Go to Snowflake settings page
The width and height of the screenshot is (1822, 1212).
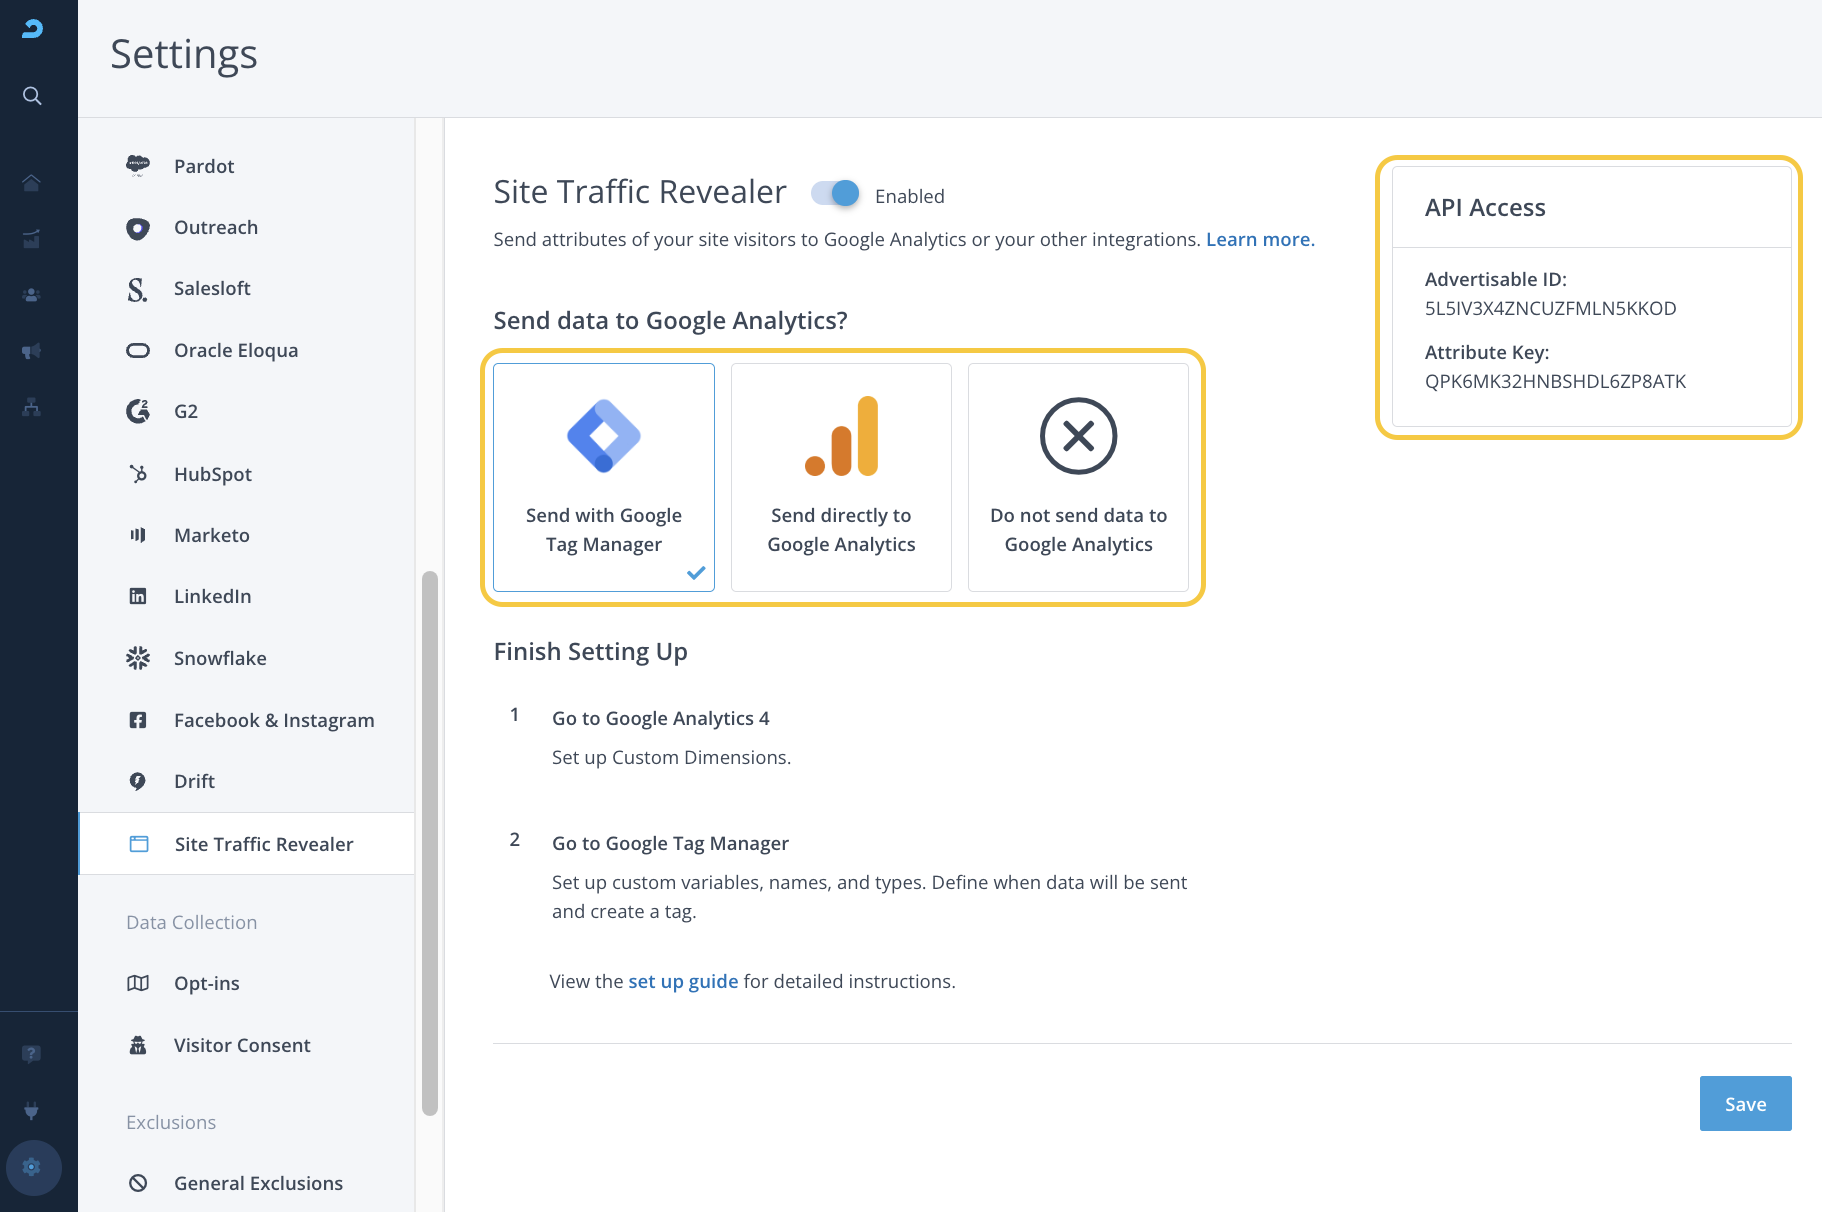[220, 658]
